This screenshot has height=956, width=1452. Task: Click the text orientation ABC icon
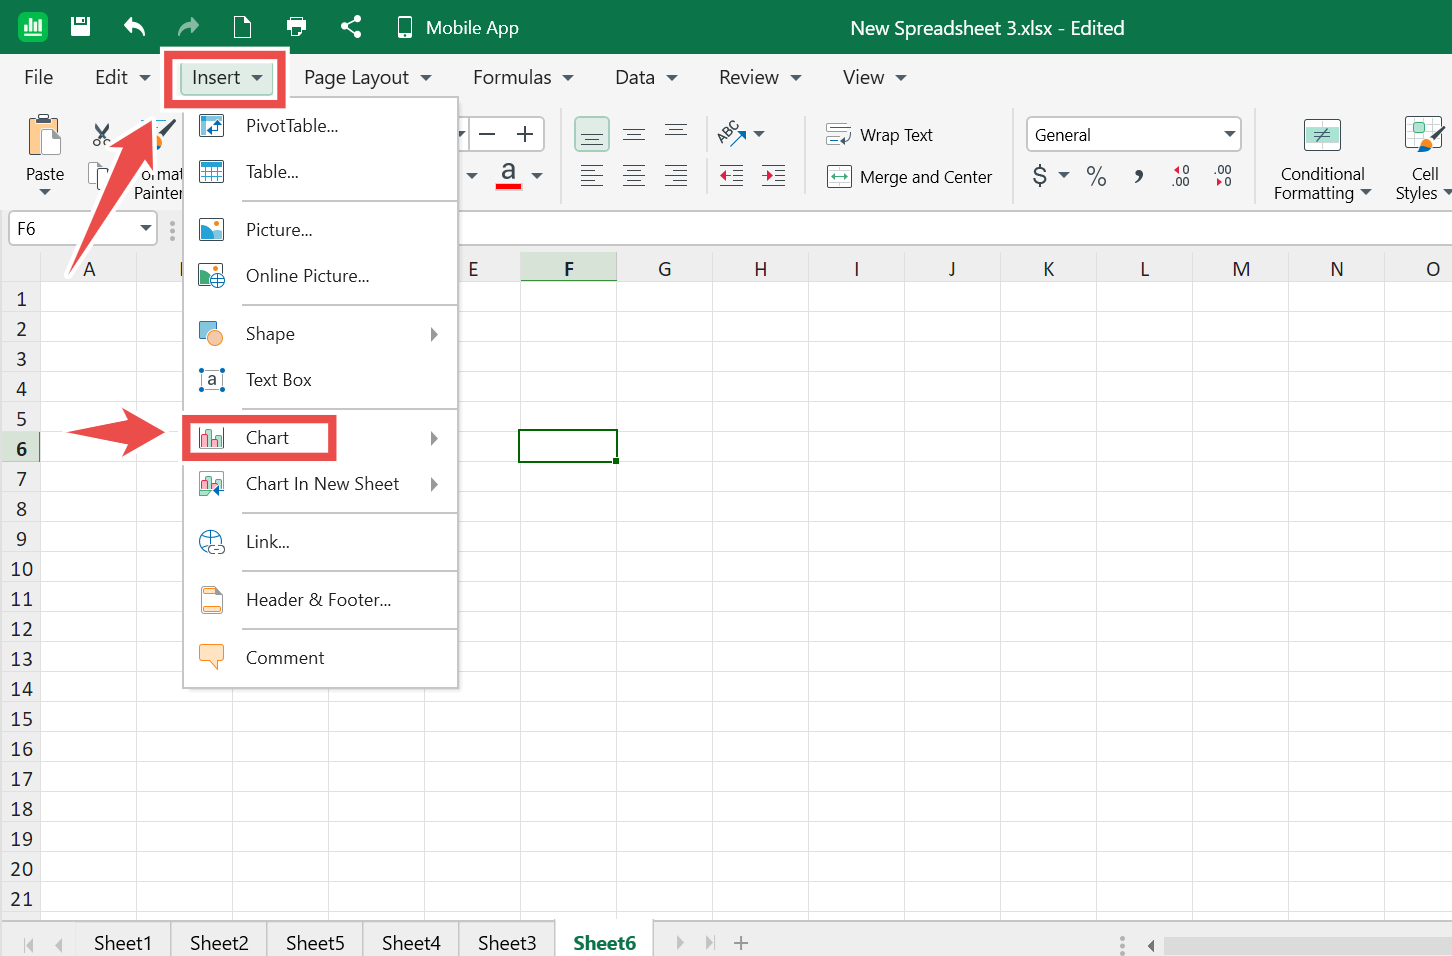click(731, 133)
